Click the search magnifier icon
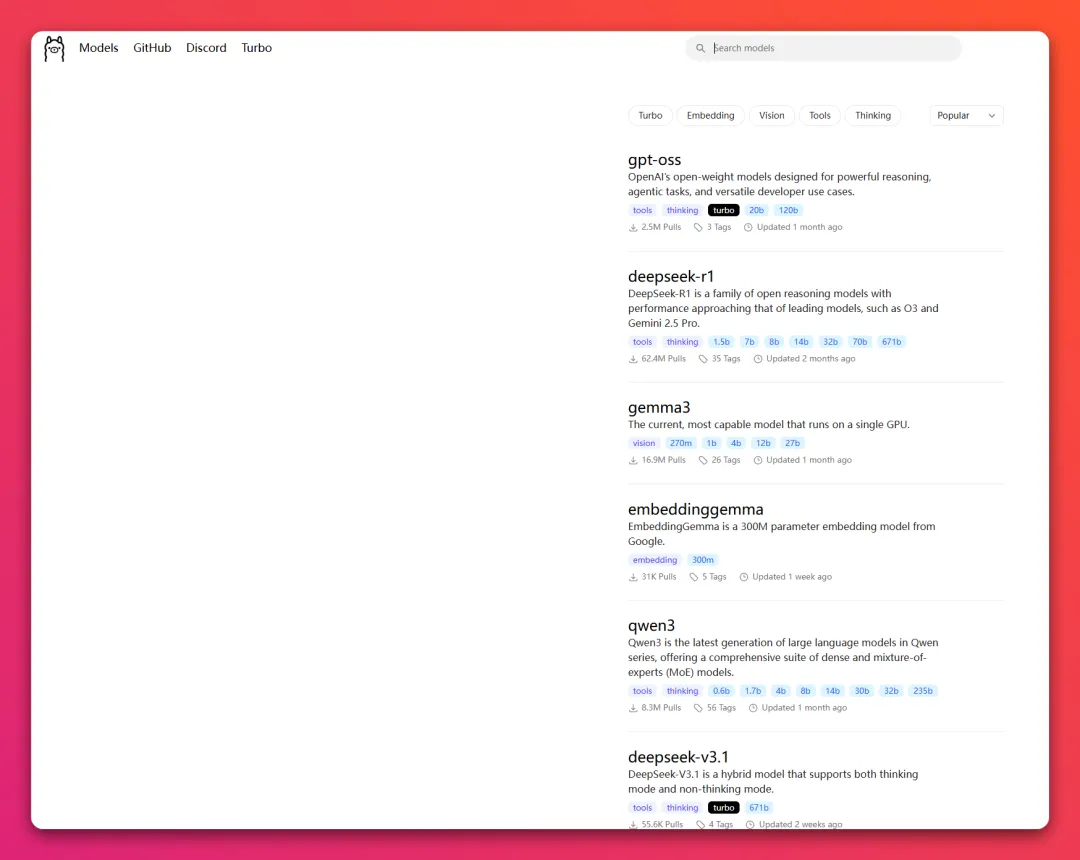 pyautogui.click(x=700, y=48)
